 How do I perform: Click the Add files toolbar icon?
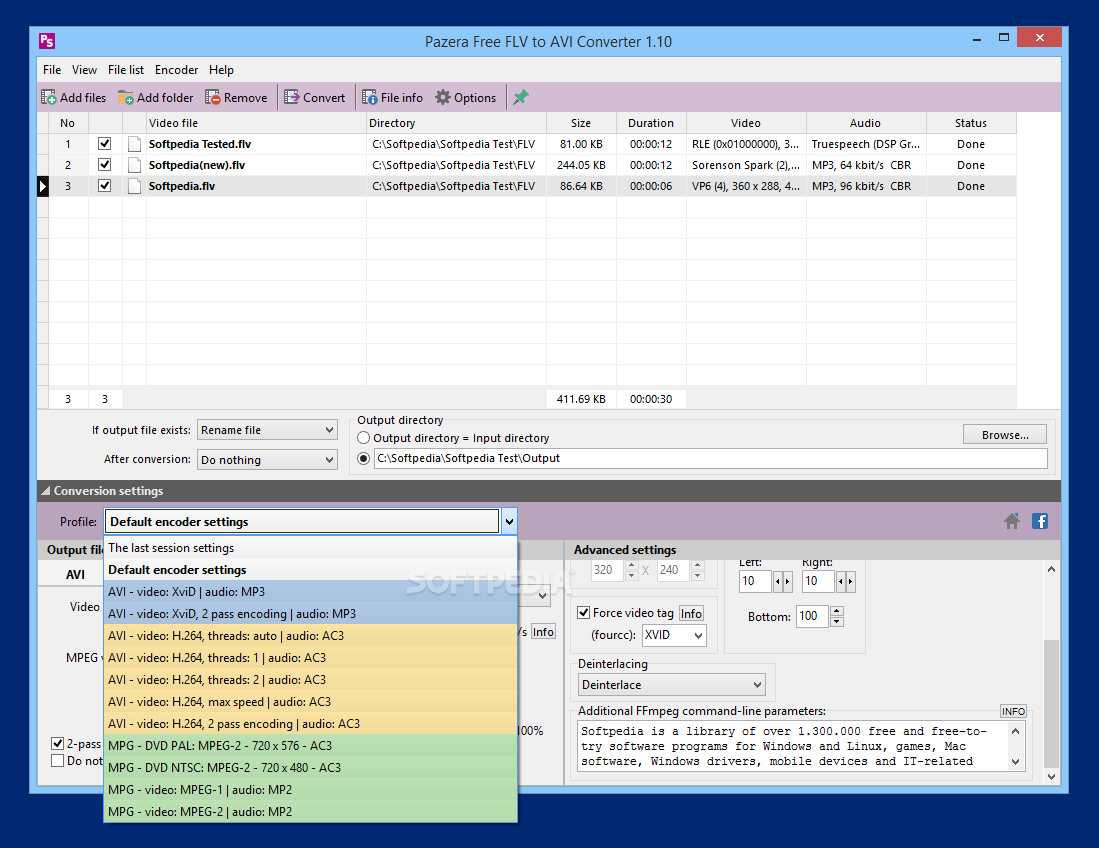[48, 97]
